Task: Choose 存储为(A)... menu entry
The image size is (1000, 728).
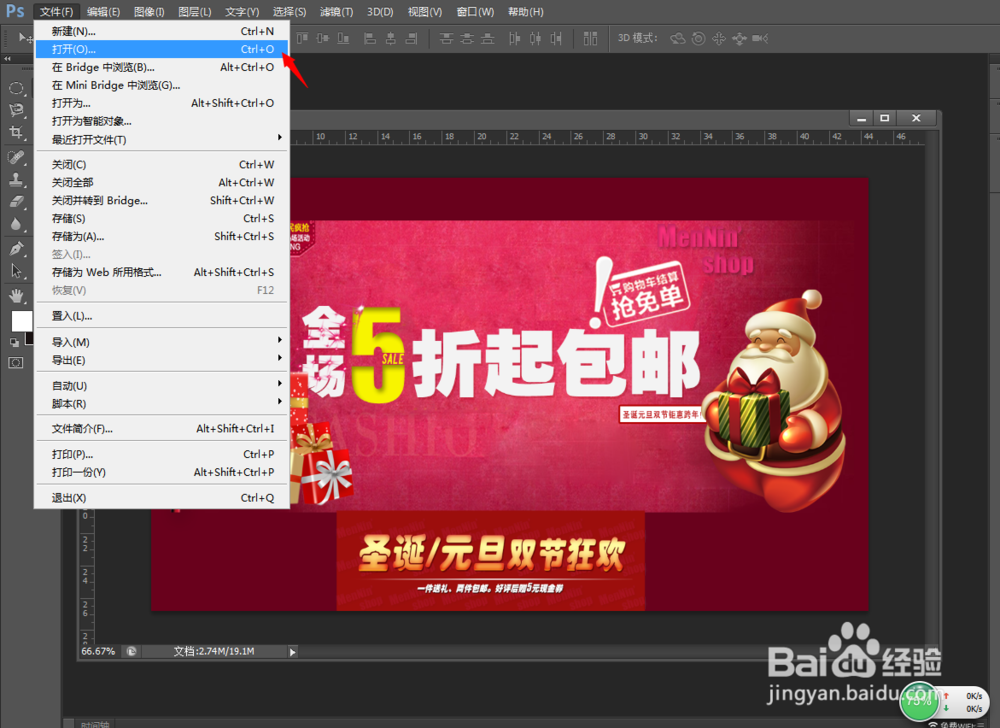Action: click(x=162, y=236)
